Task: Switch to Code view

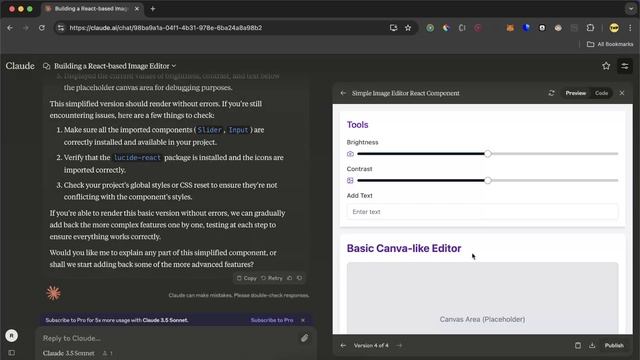Action: [601, 93]
